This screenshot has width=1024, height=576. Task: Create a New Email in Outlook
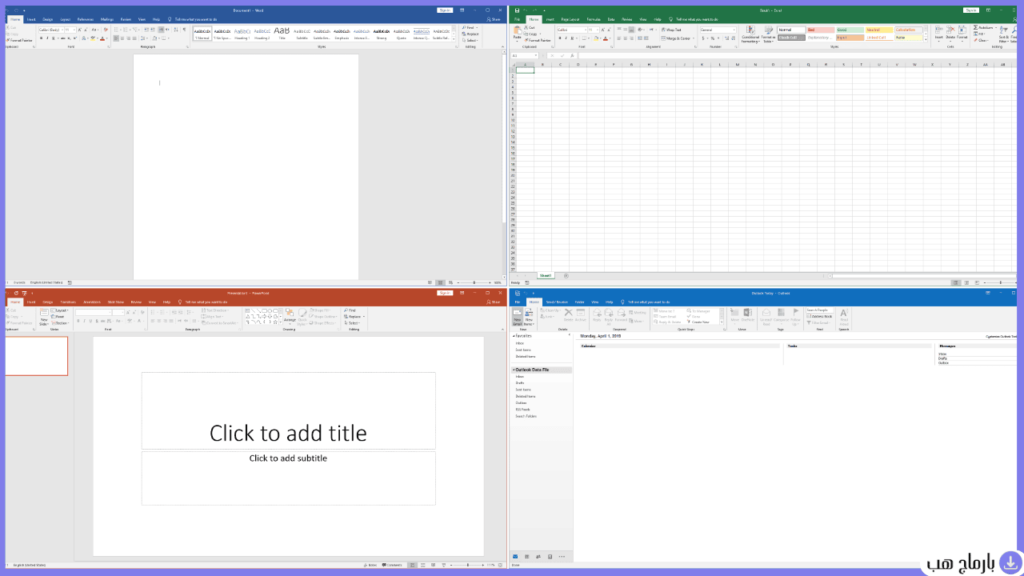click(517, 317)
